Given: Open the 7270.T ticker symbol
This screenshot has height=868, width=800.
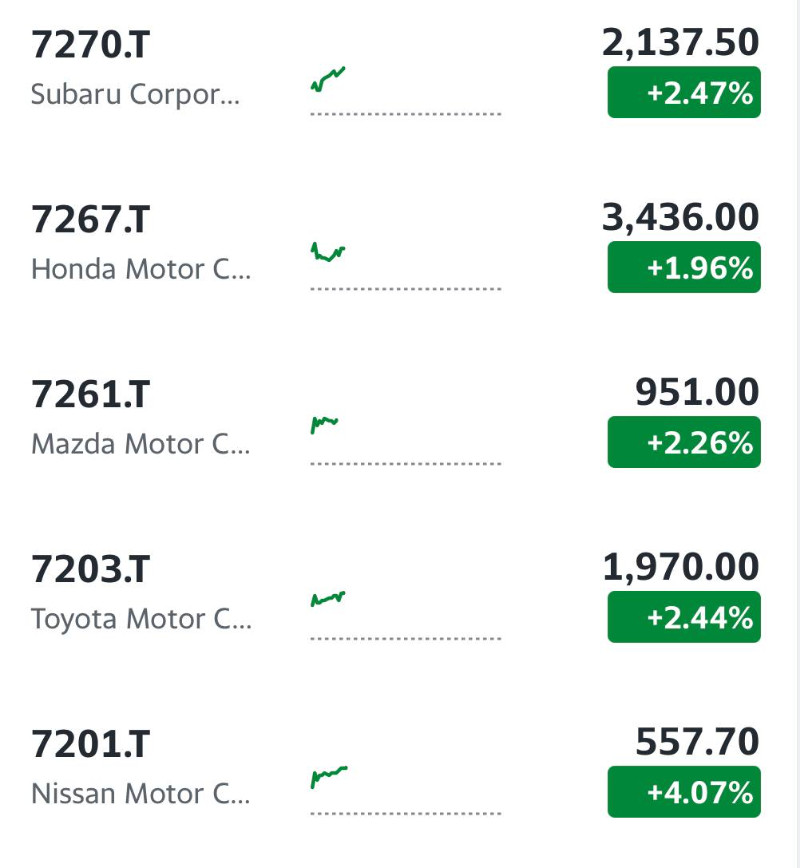Looking at the screenshot, I should coord(90,44).
